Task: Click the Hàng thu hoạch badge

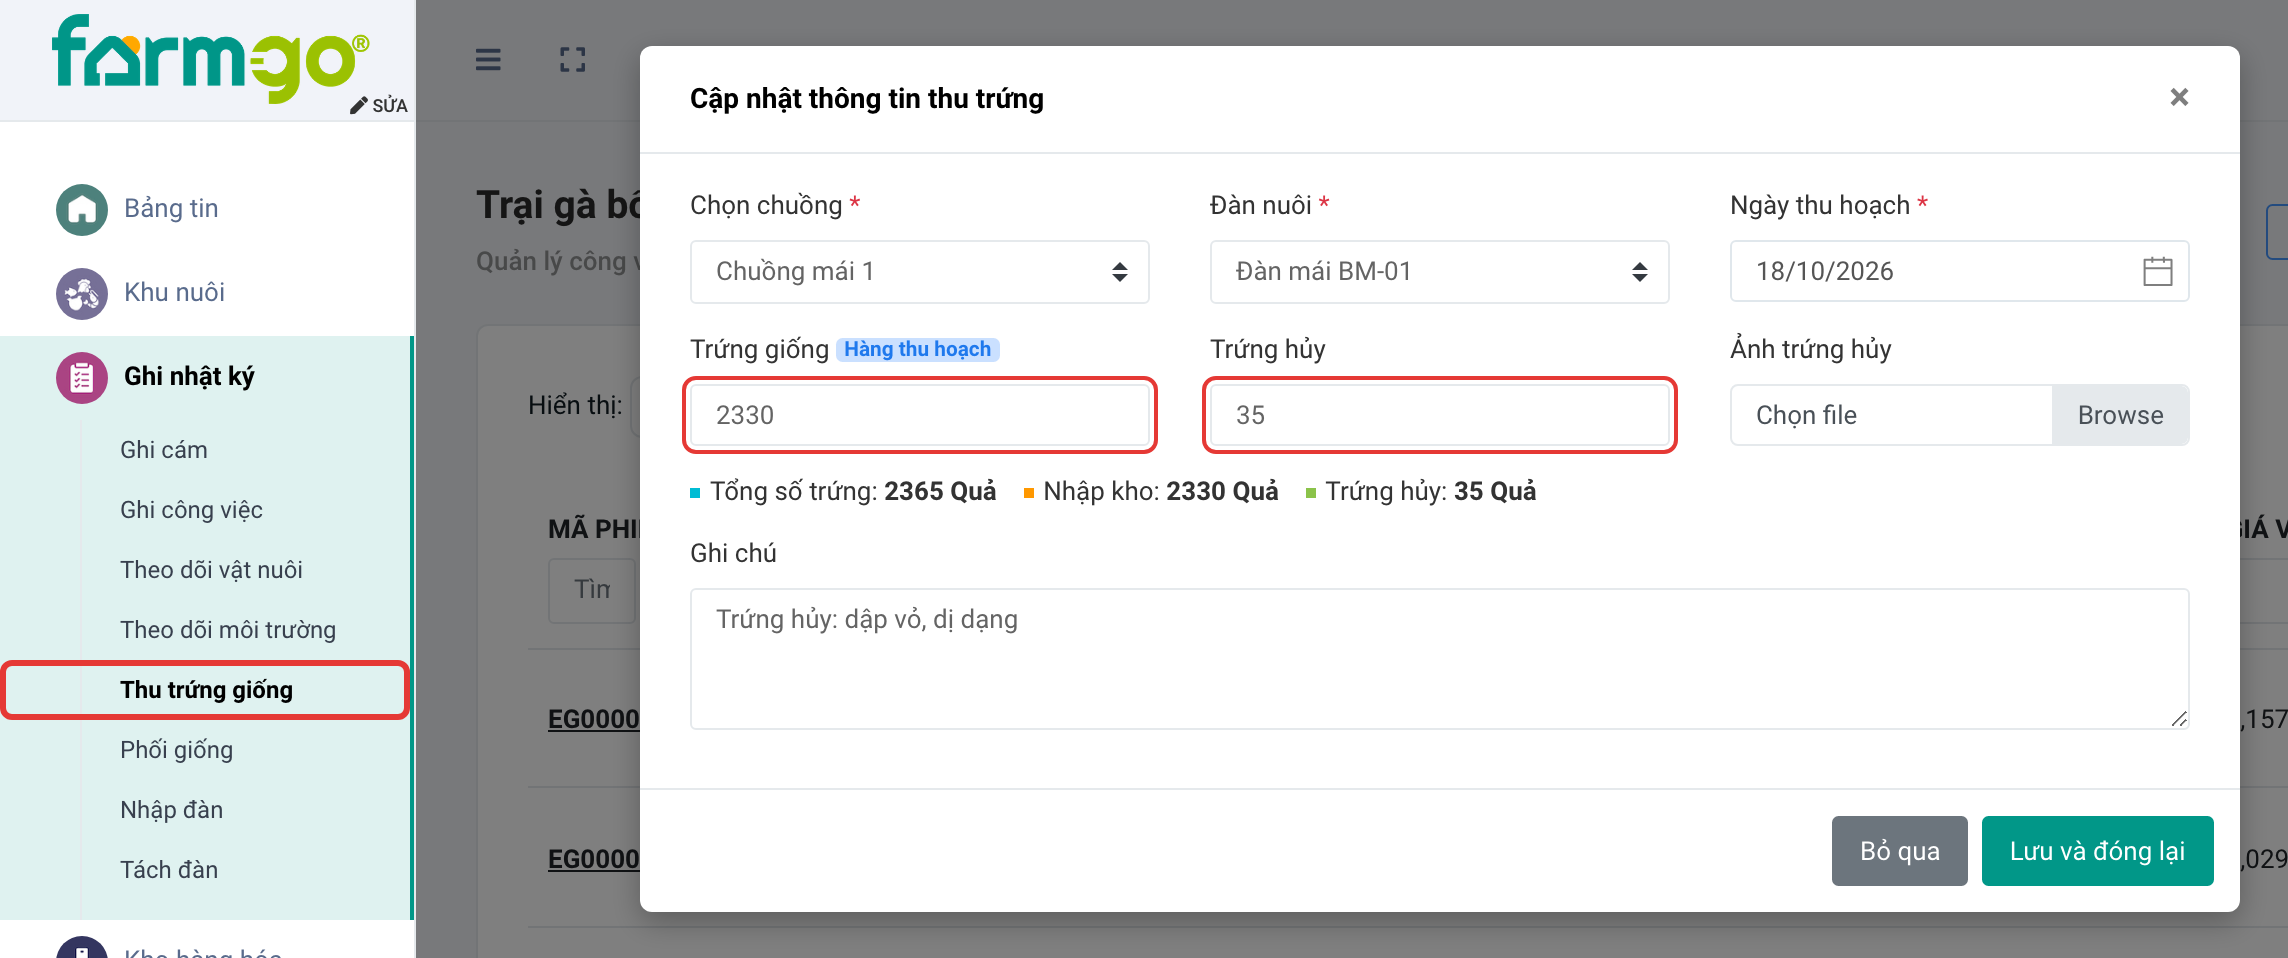Action: pyautogui.click(x=918, y=349)
